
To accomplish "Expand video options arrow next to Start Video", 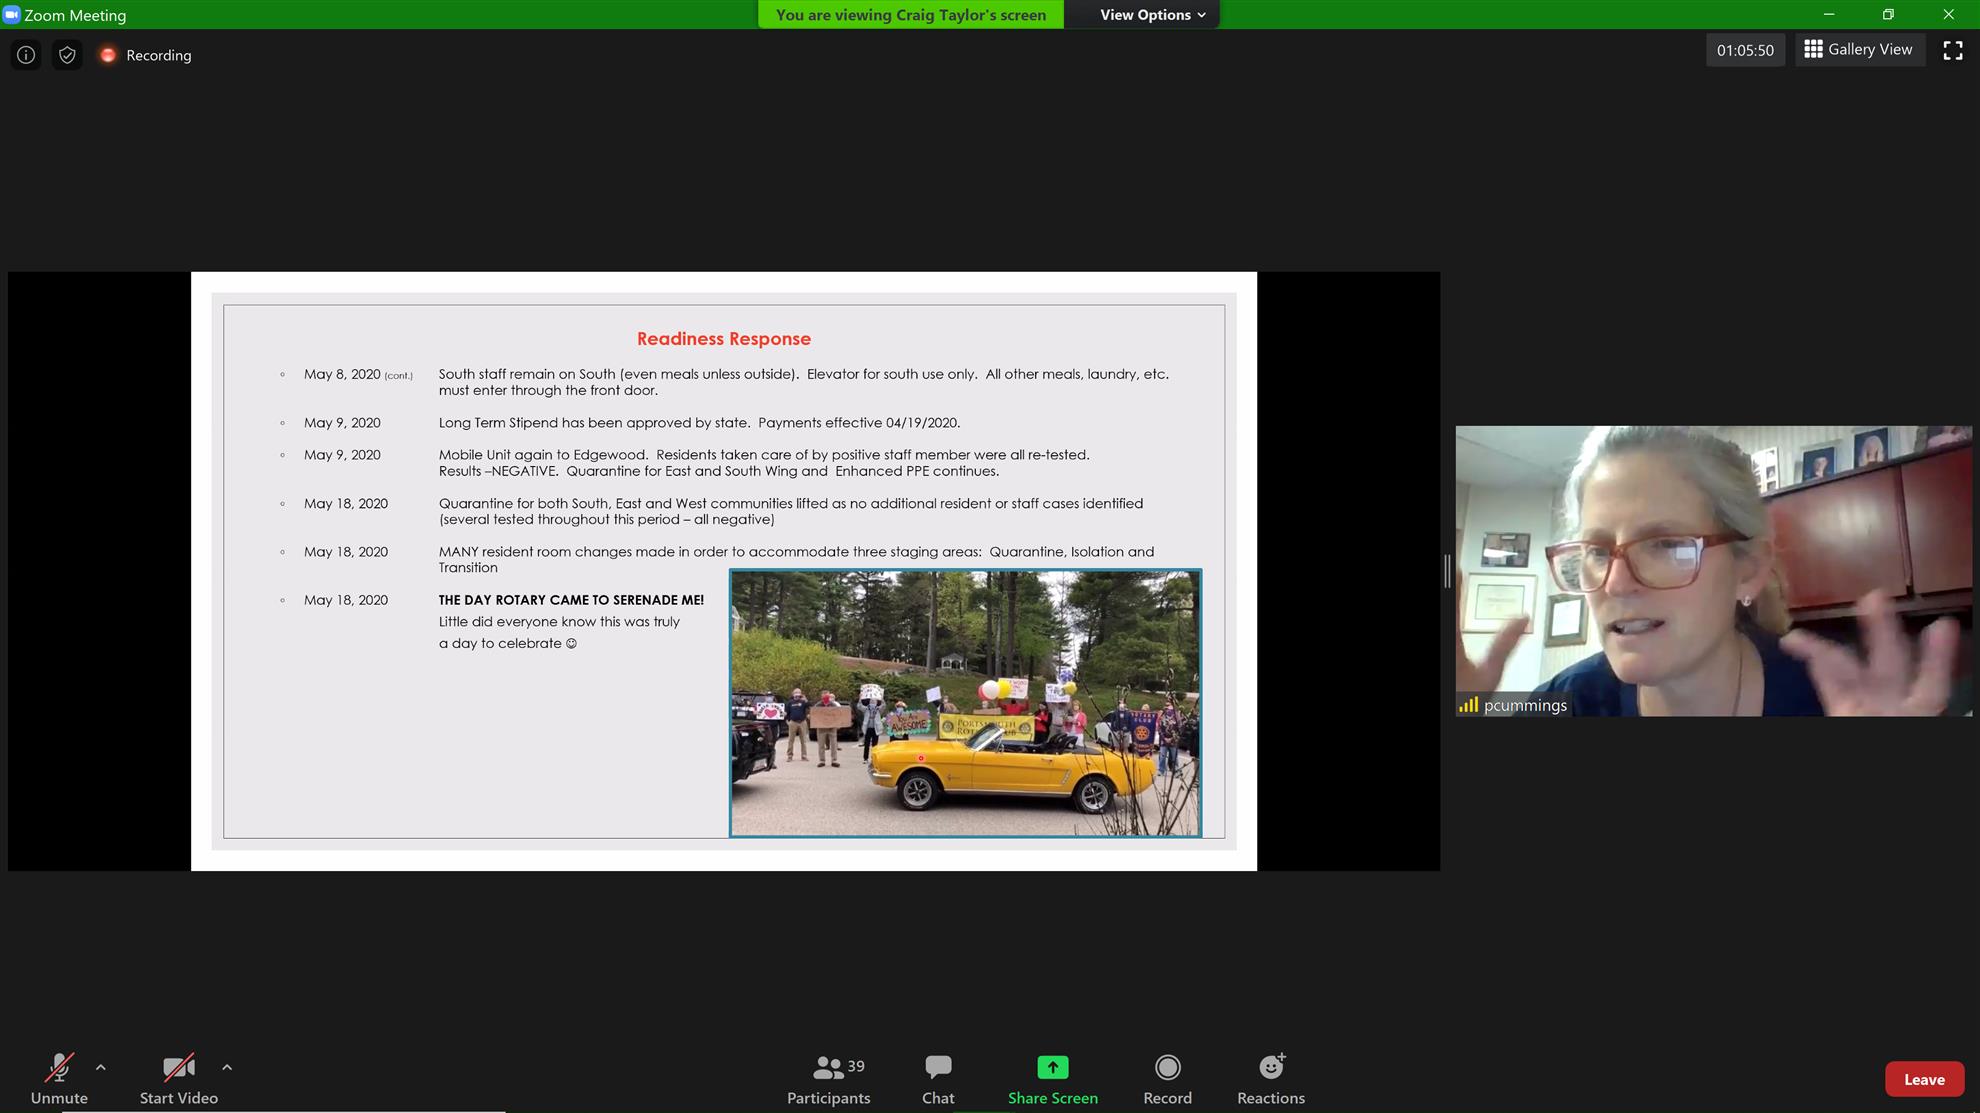I will tap(227, 1067).
